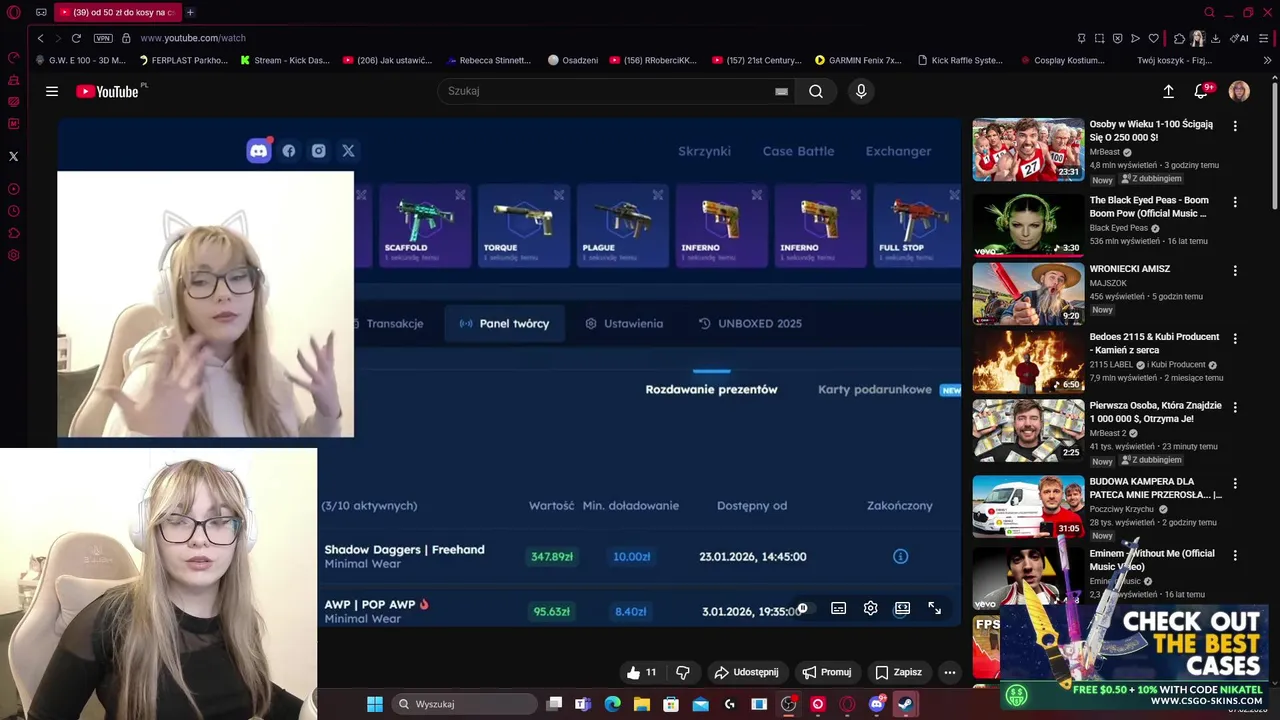Viewport: 1280px width, 720px height.
Task: Open X (Twitter) in Opera sidebar
Action: [13, 156]
